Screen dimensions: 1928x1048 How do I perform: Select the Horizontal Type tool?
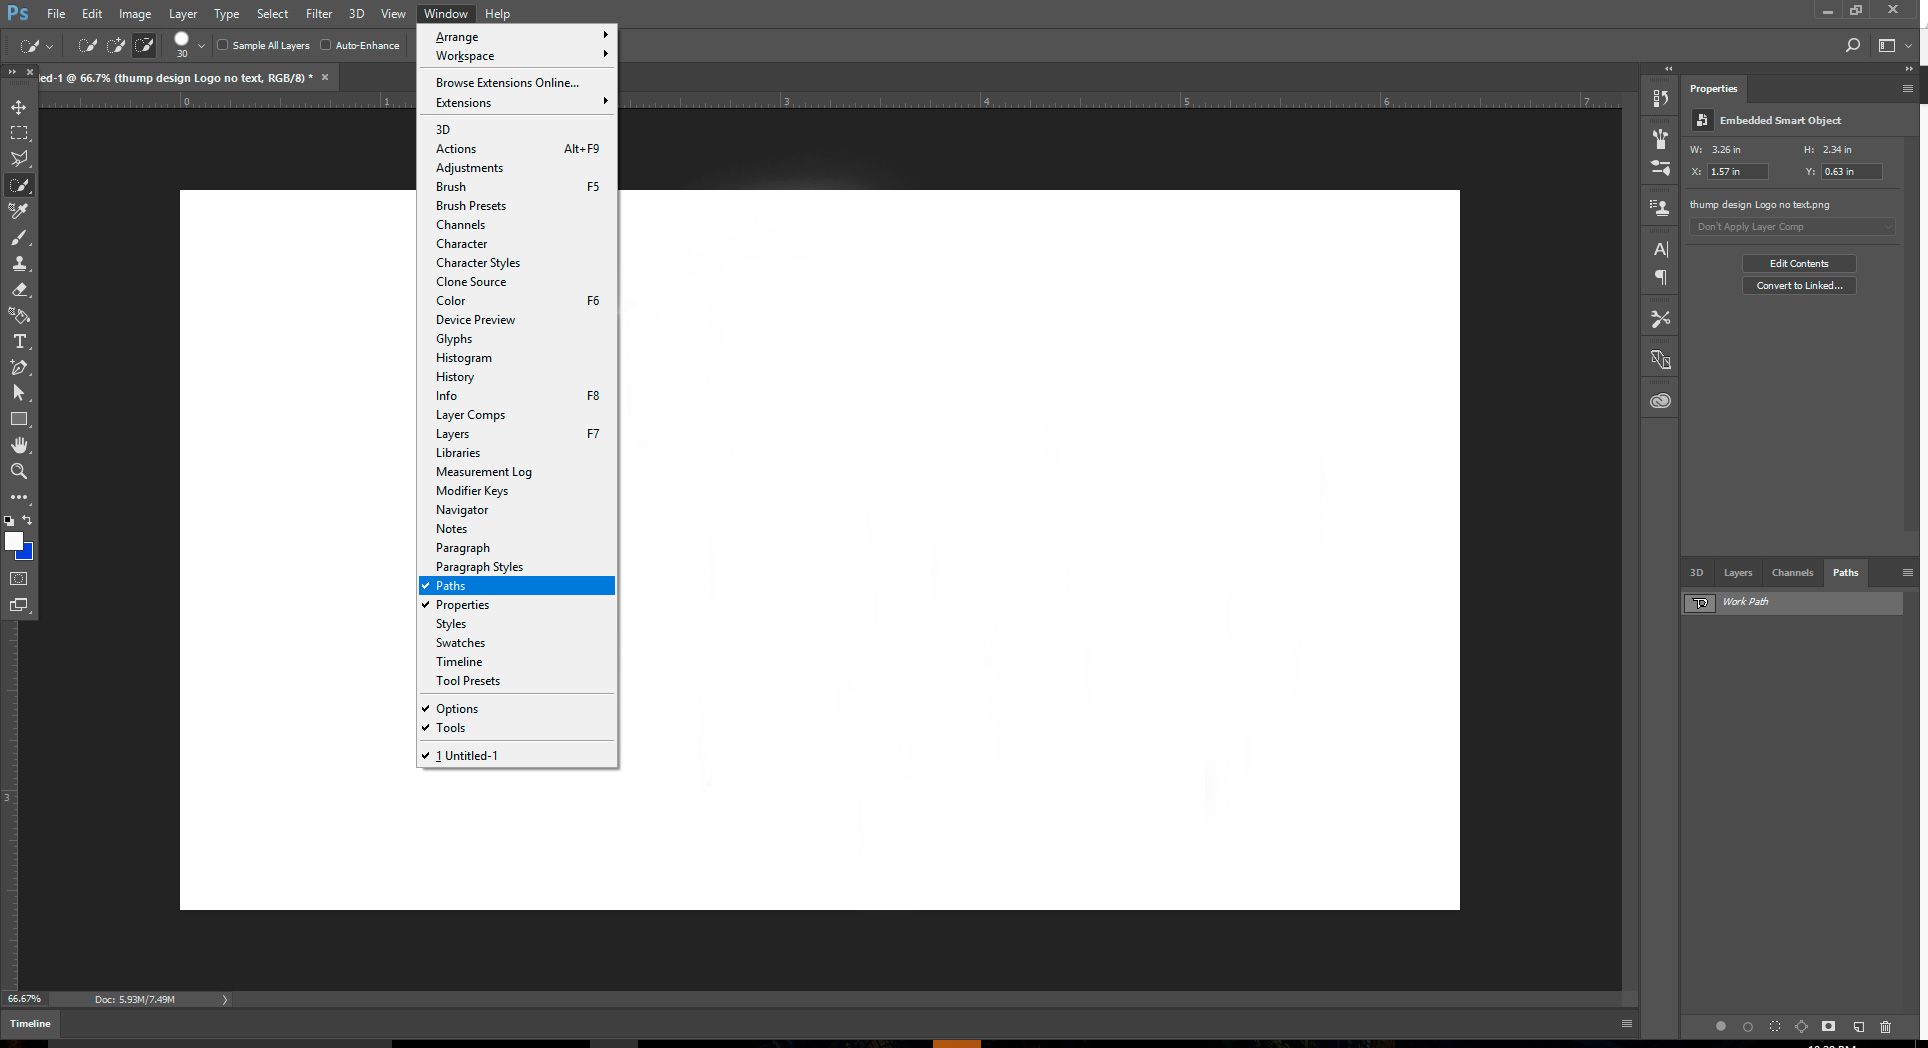(x=19, y=341)
